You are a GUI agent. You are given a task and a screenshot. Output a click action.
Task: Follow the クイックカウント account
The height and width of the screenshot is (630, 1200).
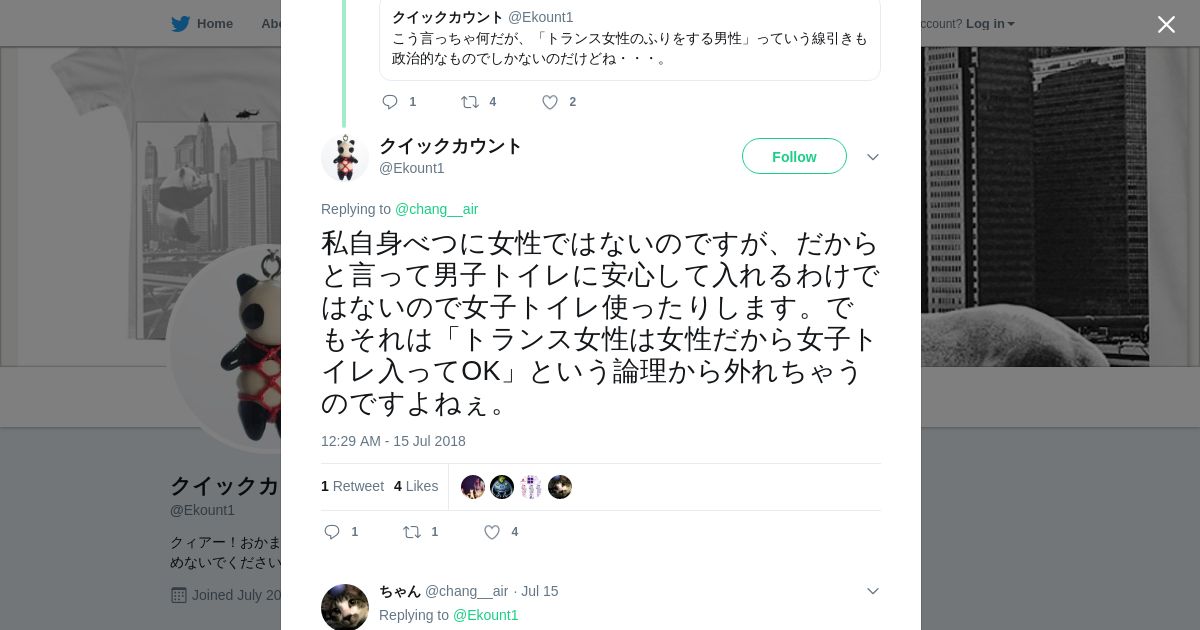coord(794,157)
